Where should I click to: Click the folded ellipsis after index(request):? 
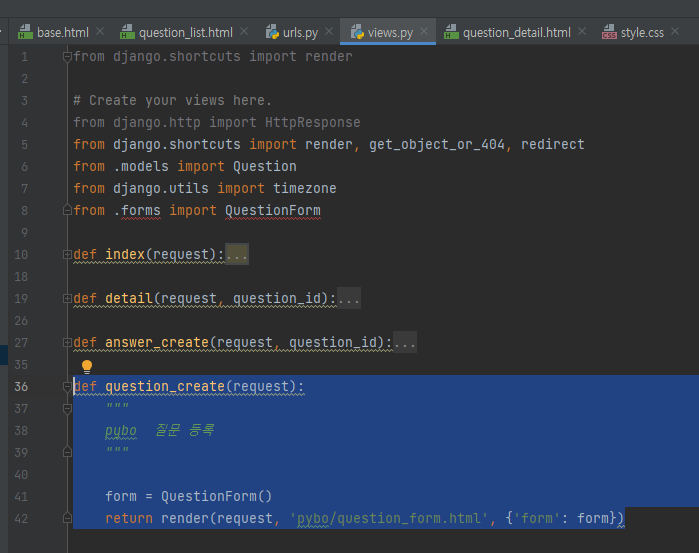pyautogui.click(x=237, y=255)
